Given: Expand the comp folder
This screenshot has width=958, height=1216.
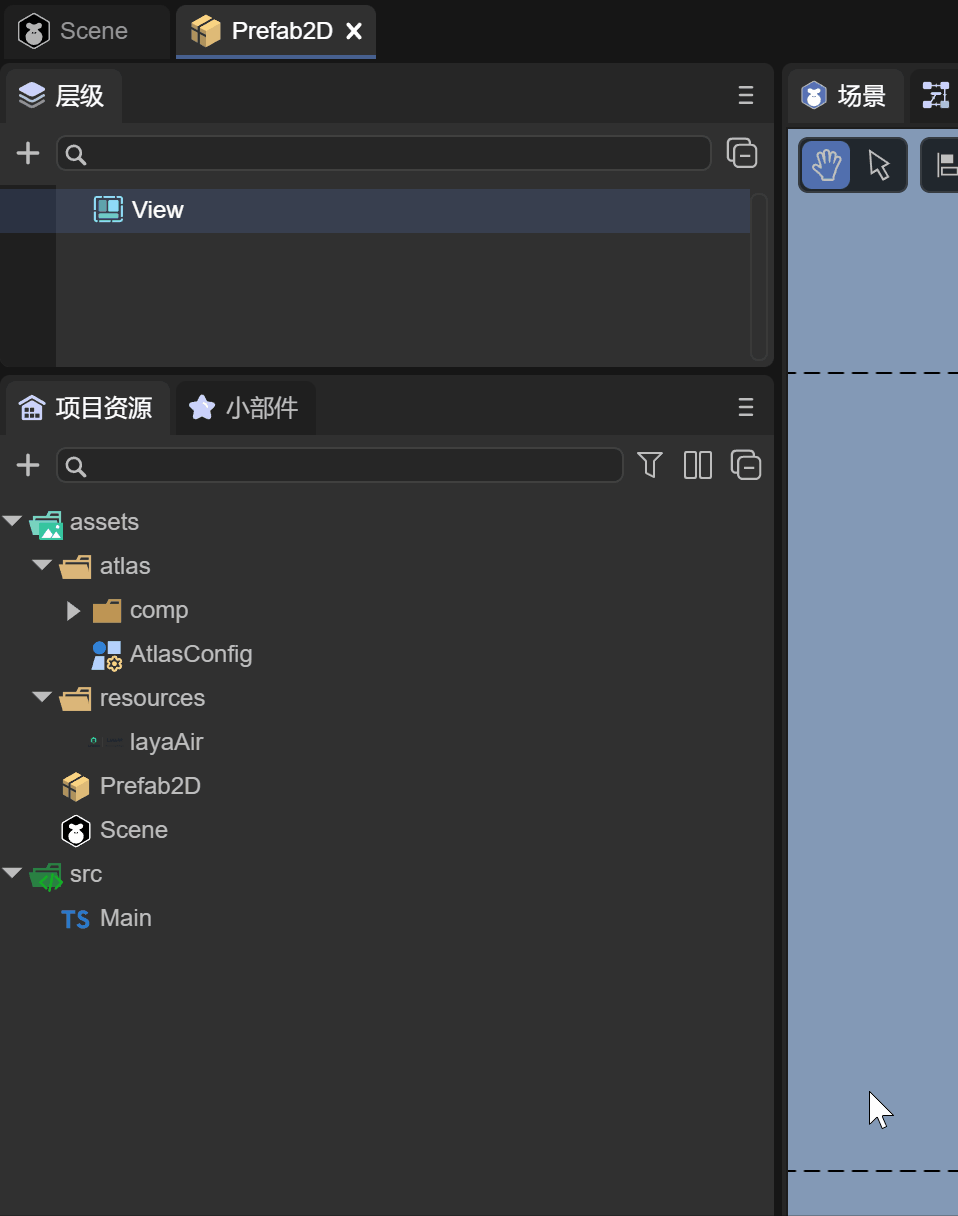Looking at the screenshot, I should (x=73, y=610).
